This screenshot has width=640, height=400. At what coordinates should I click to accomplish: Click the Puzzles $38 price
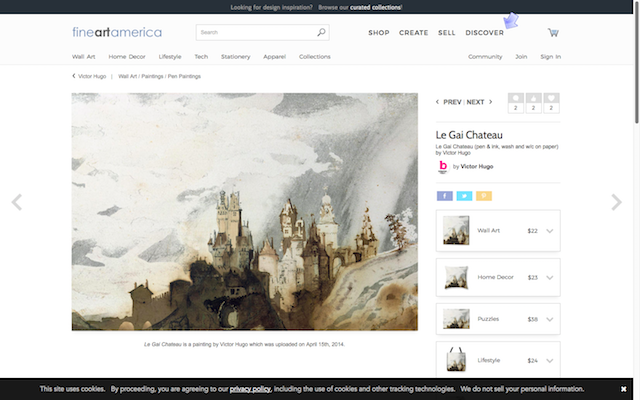[532, 319]
